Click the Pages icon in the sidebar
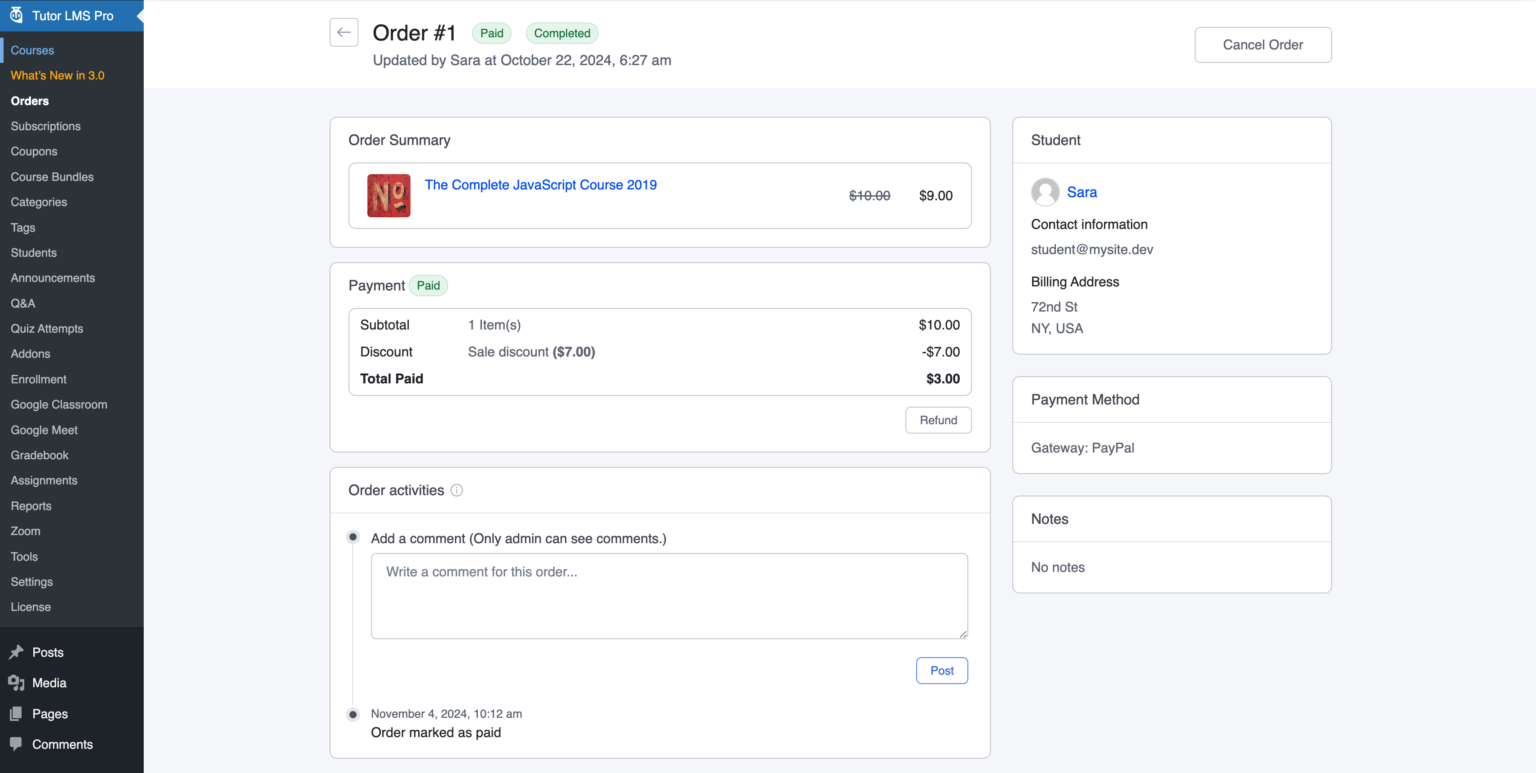1536x773 pixels. pyautogui.click(x=16, y=714)
